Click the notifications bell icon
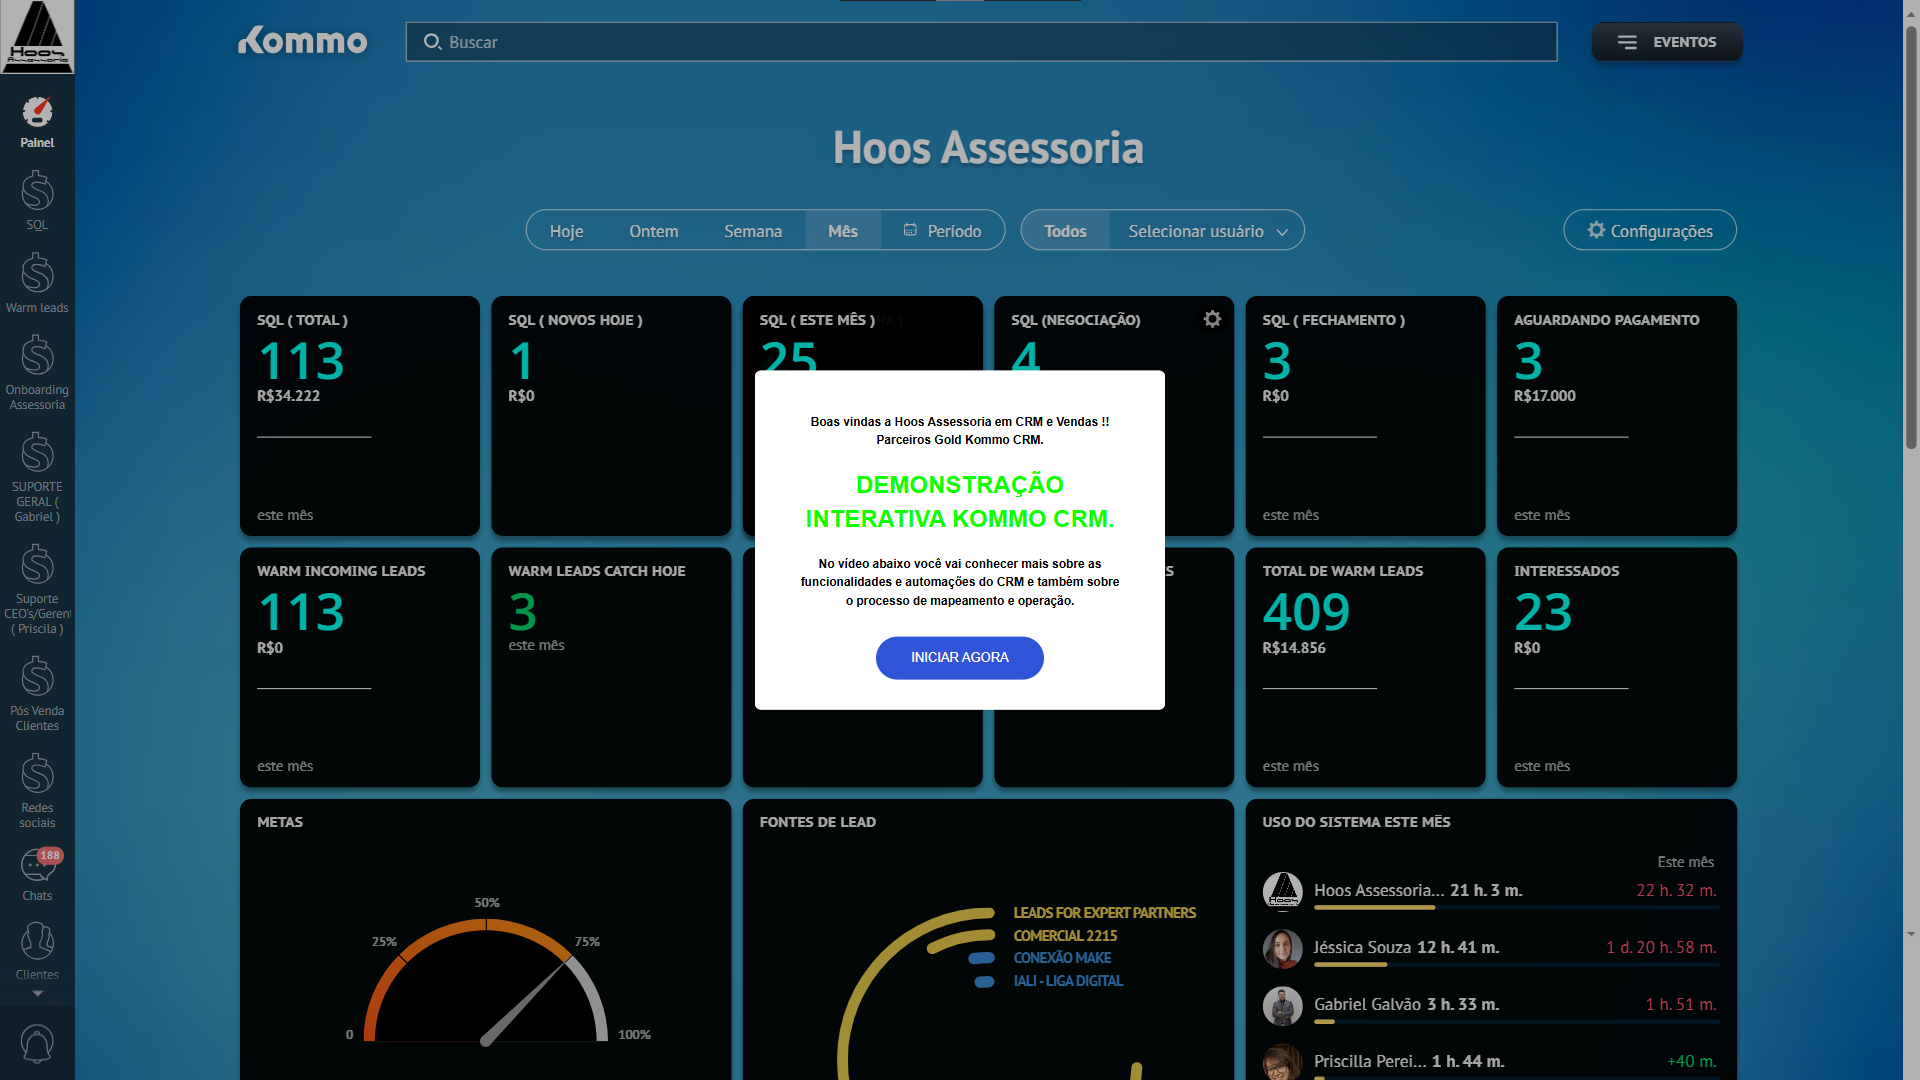Image resolution: width=1920 pixels, height=1080 pixels. click(37, 1043)
